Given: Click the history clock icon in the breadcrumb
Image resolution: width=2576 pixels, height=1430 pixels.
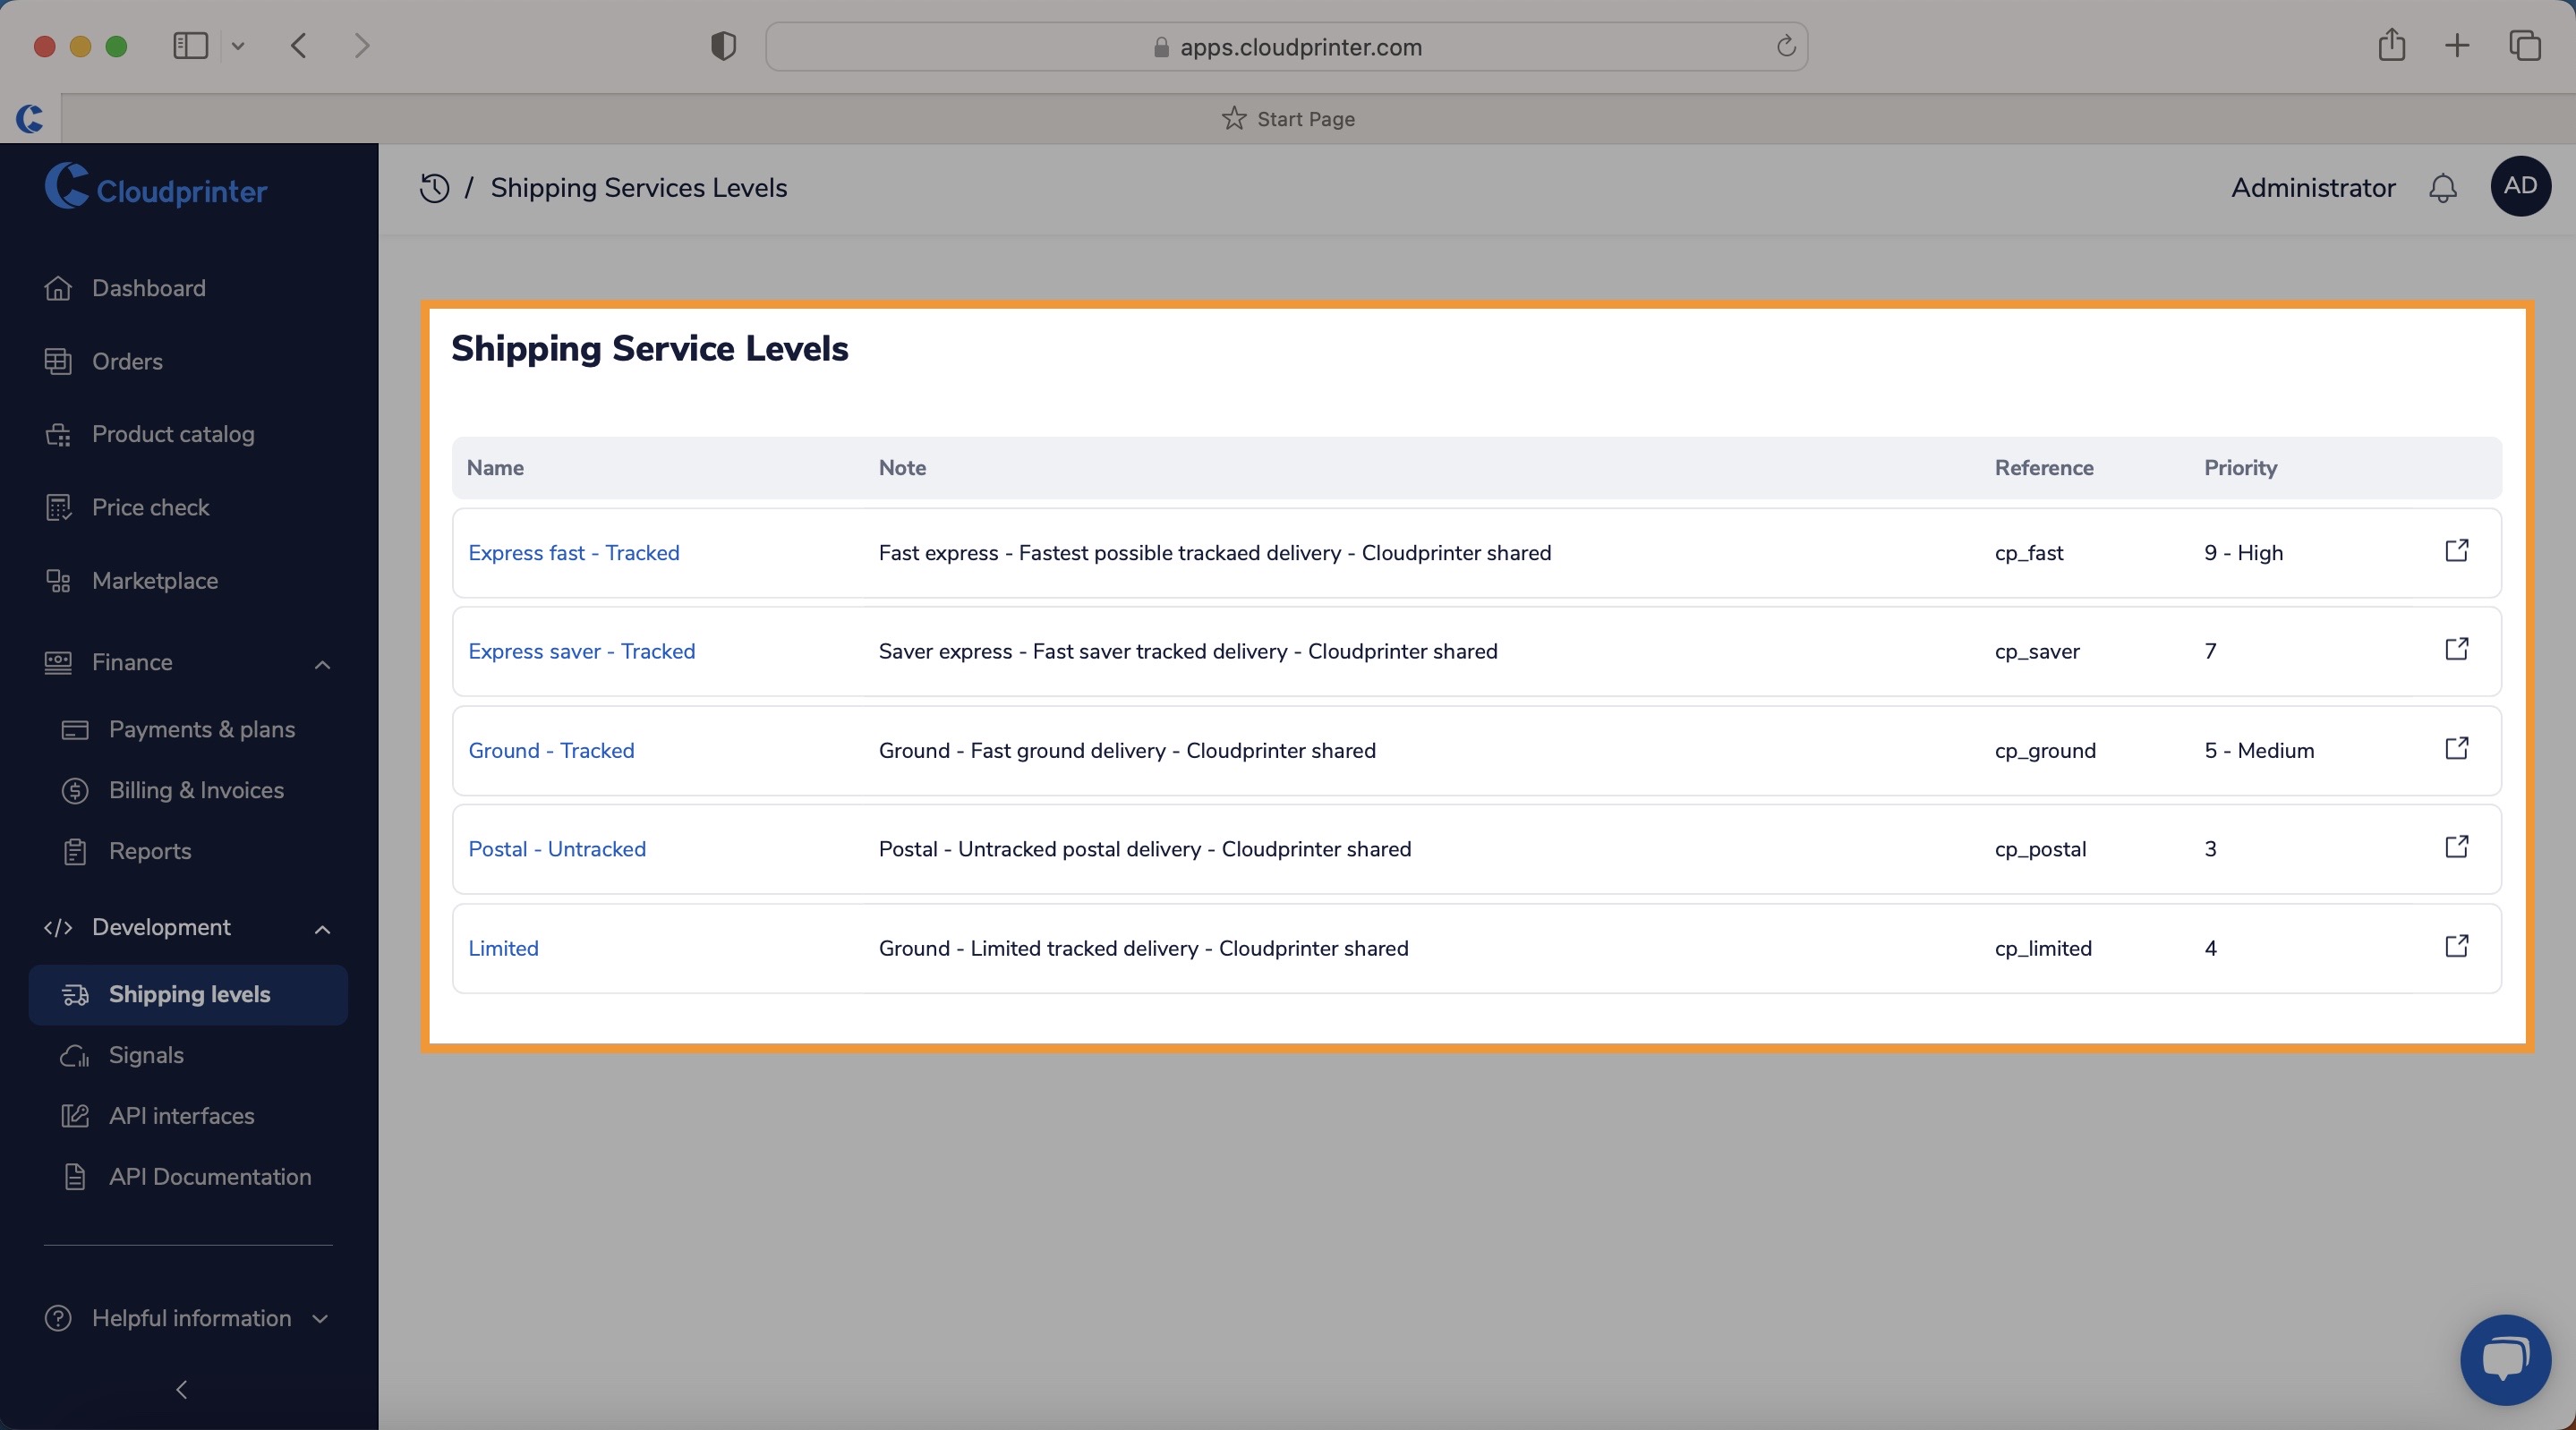Looking at the screenshot, I should coord(434,188).
